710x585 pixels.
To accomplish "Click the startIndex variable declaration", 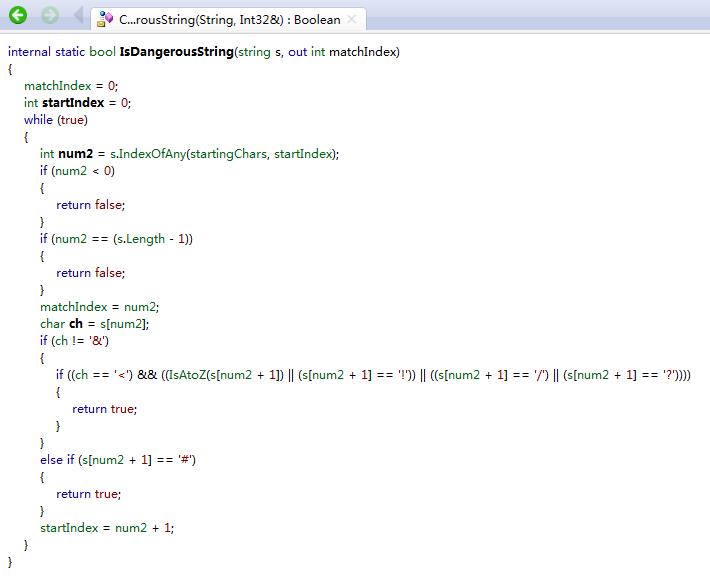I will tap(71, 102).
